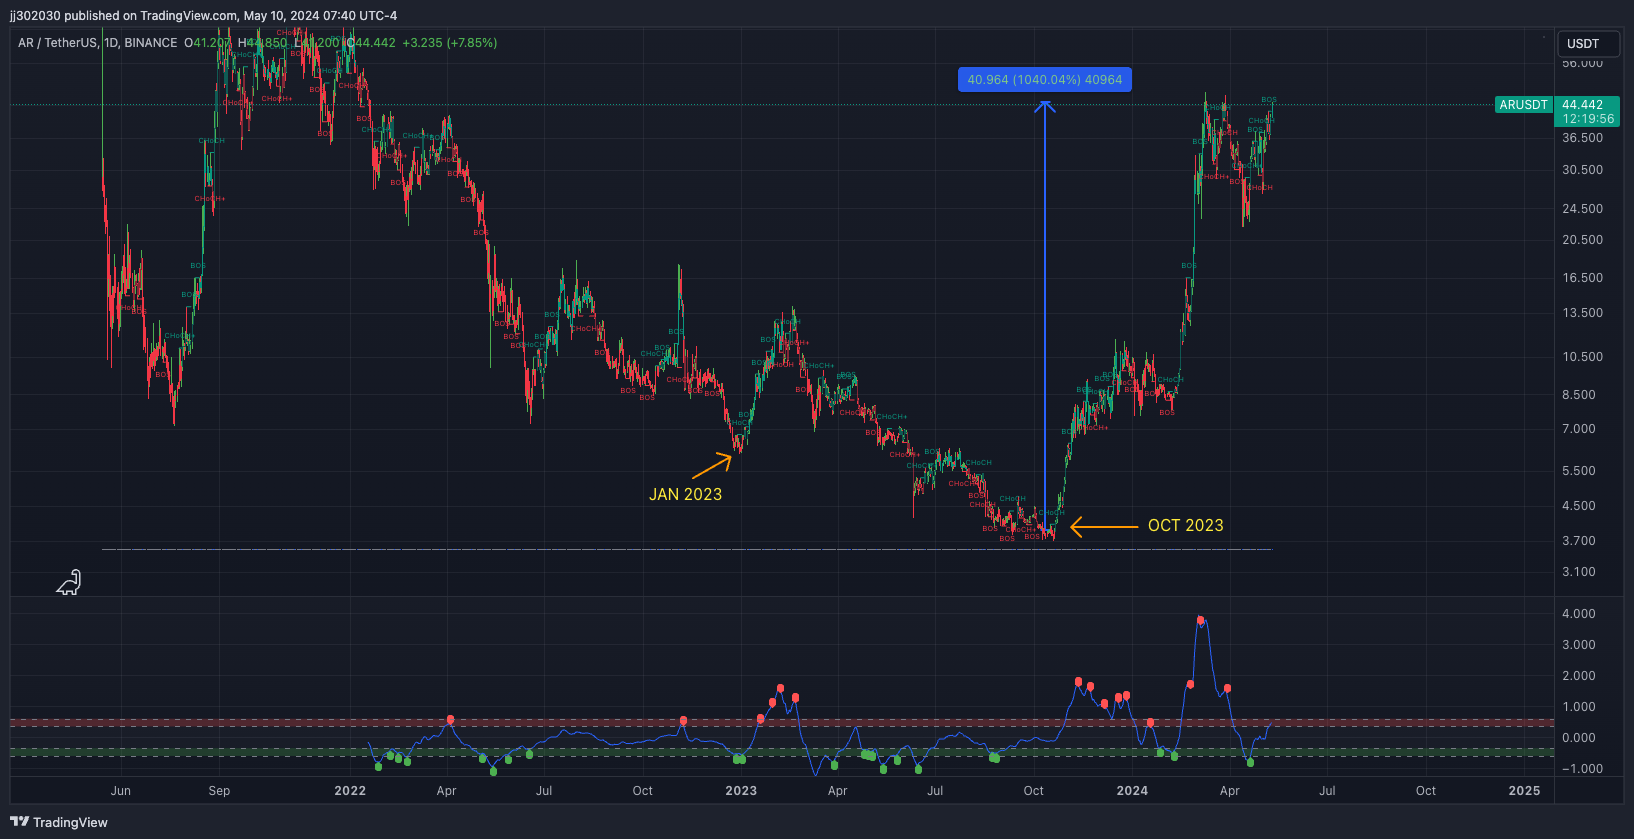Click the Oct label just before 2025

(x=1426, y=791)
